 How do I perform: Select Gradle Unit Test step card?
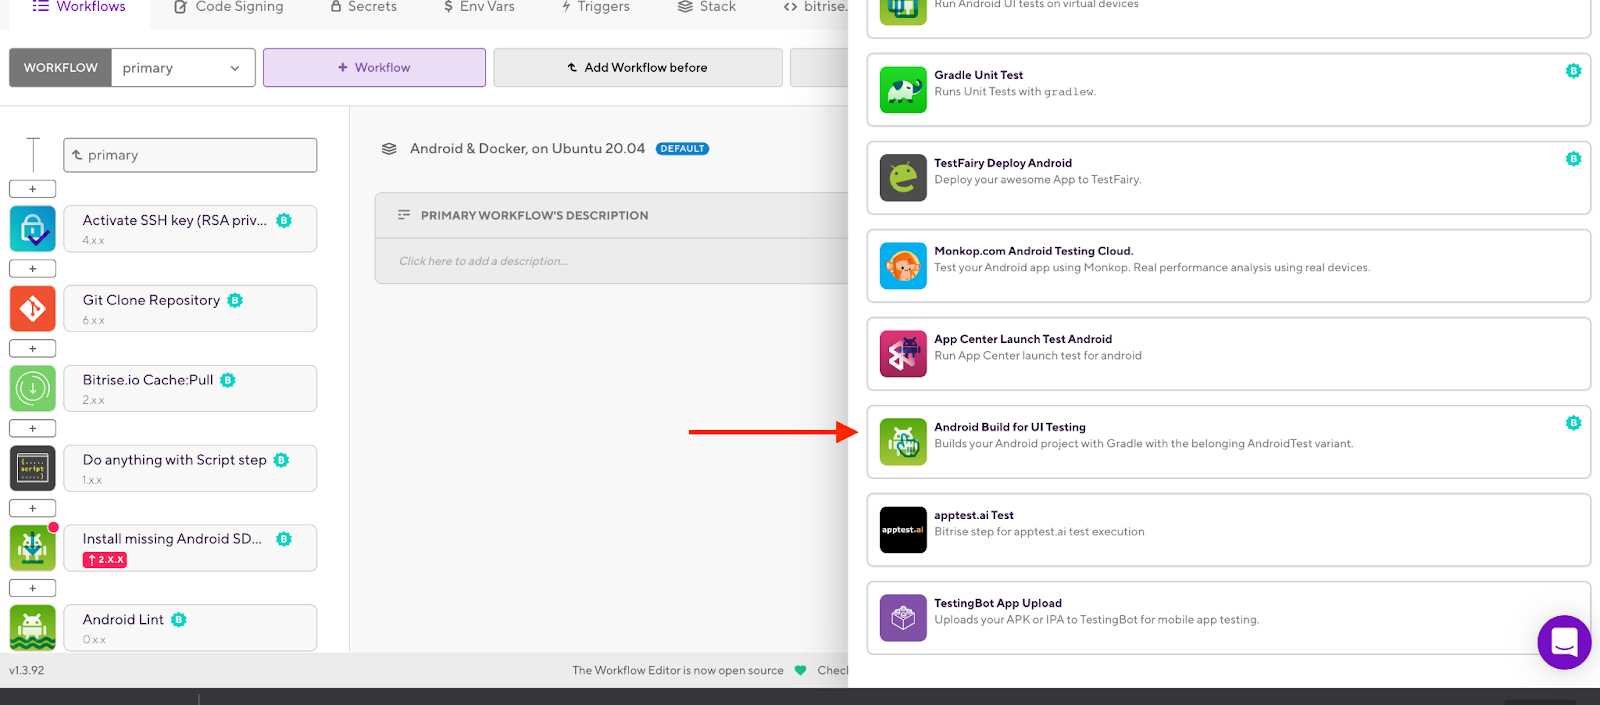tap(1228, 90)
